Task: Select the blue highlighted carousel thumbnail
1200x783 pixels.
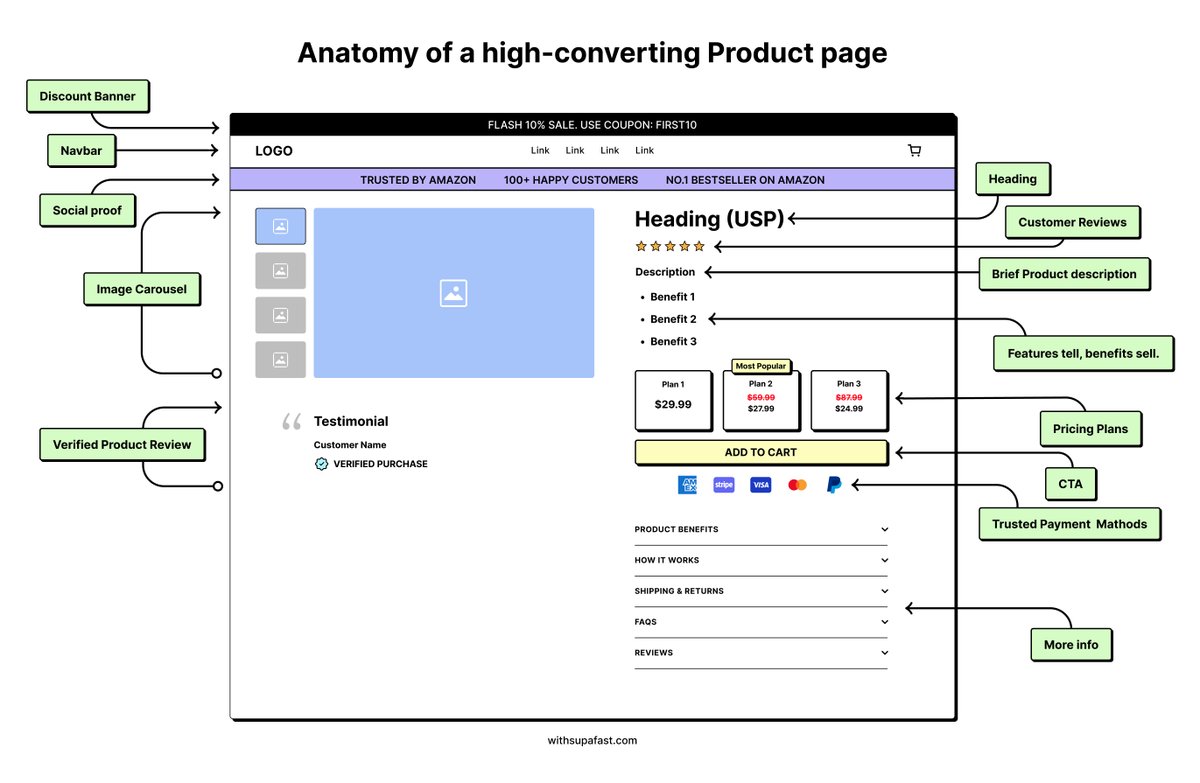Action: 280,226
